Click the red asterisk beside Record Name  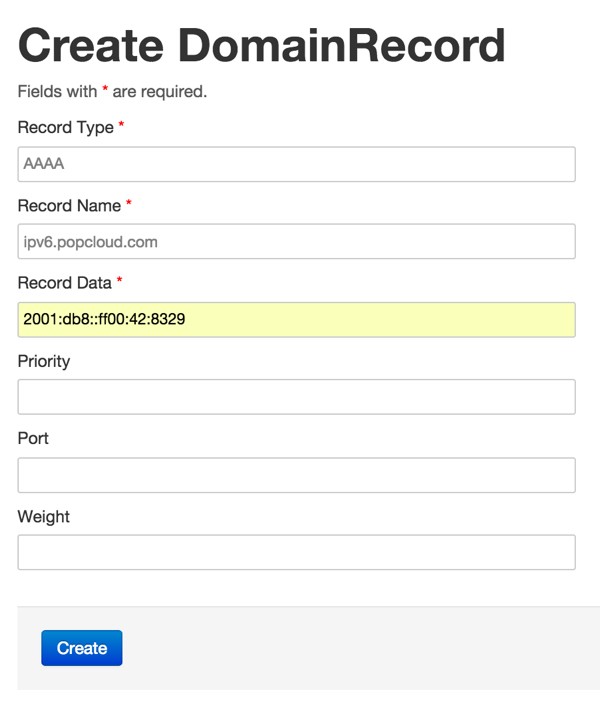pyautogui.click(x=129, y=202)
